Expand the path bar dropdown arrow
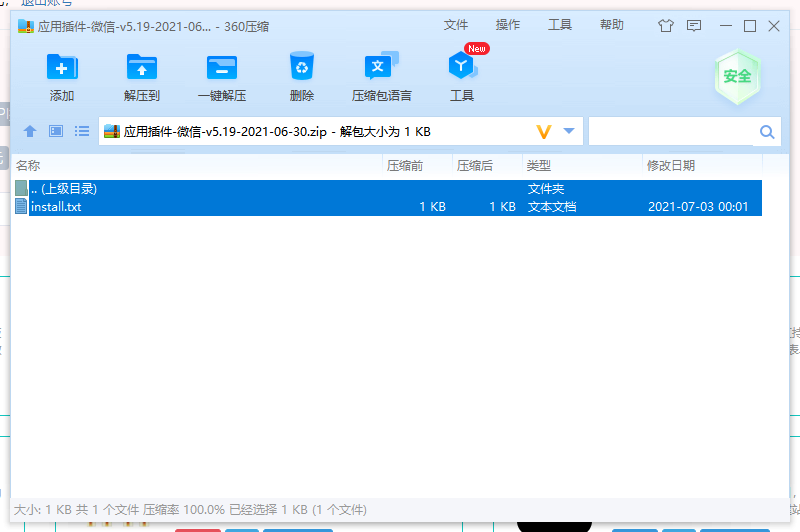The width and height of the screenshot is (800, 532). point(569,131)
